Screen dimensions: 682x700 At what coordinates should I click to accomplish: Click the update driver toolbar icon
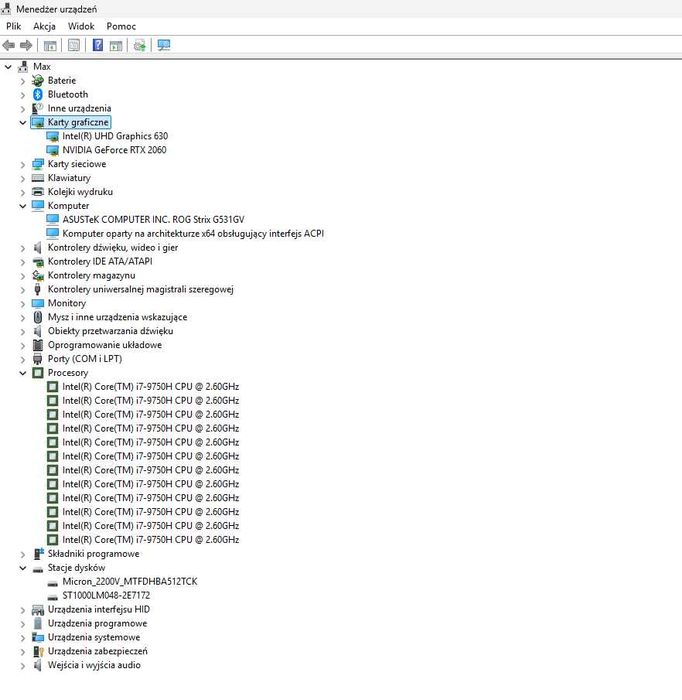(x=140, y=45)
